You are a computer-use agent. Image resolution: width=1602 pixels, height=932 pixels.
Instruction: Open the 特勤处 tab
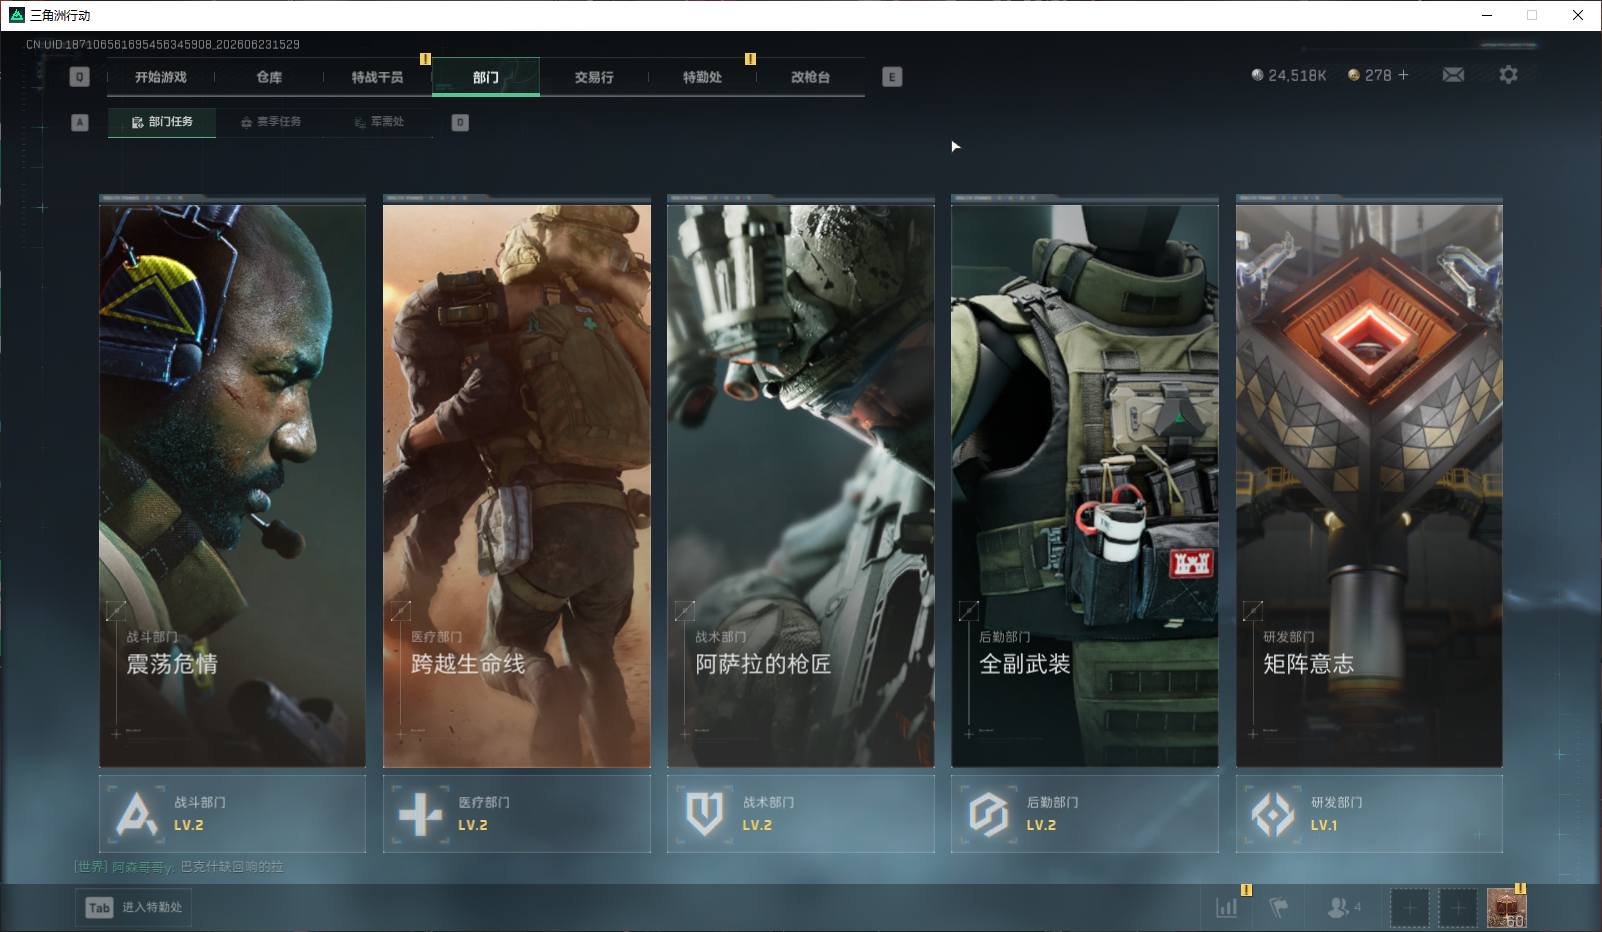(x=702, y=77)
